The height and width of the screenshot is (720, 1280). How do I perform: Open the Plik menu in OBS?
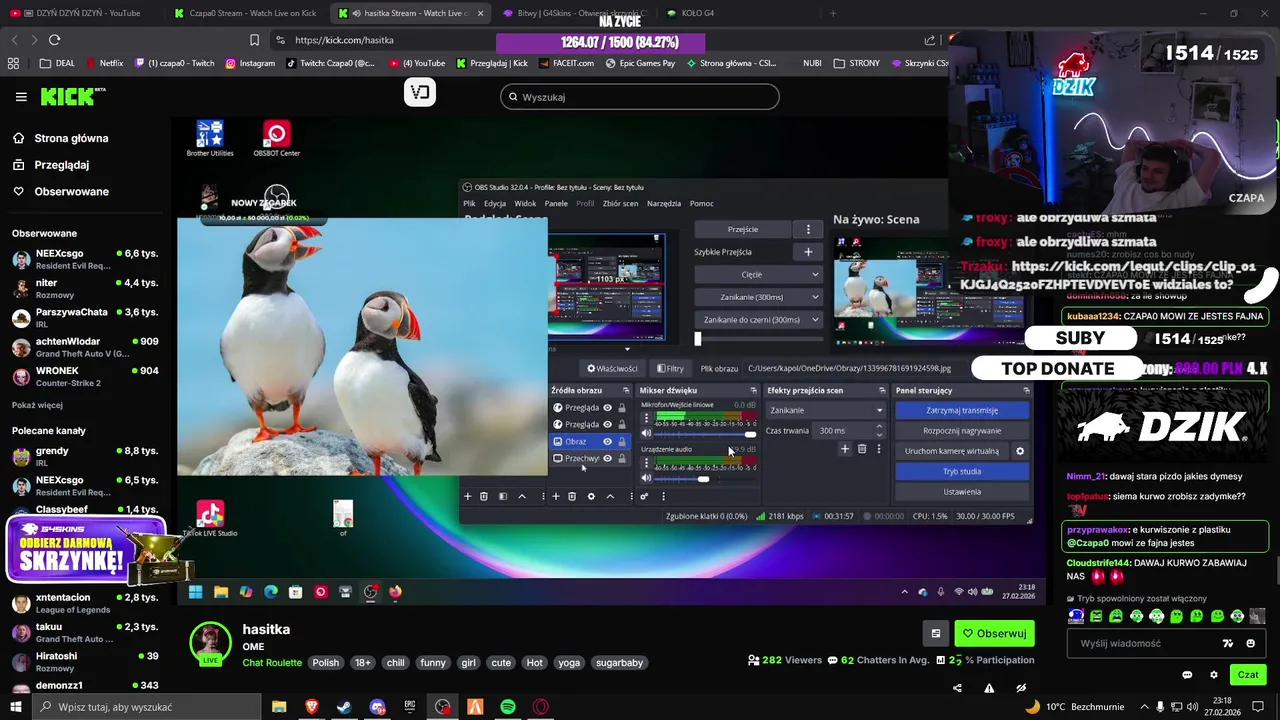coord(469,203)
